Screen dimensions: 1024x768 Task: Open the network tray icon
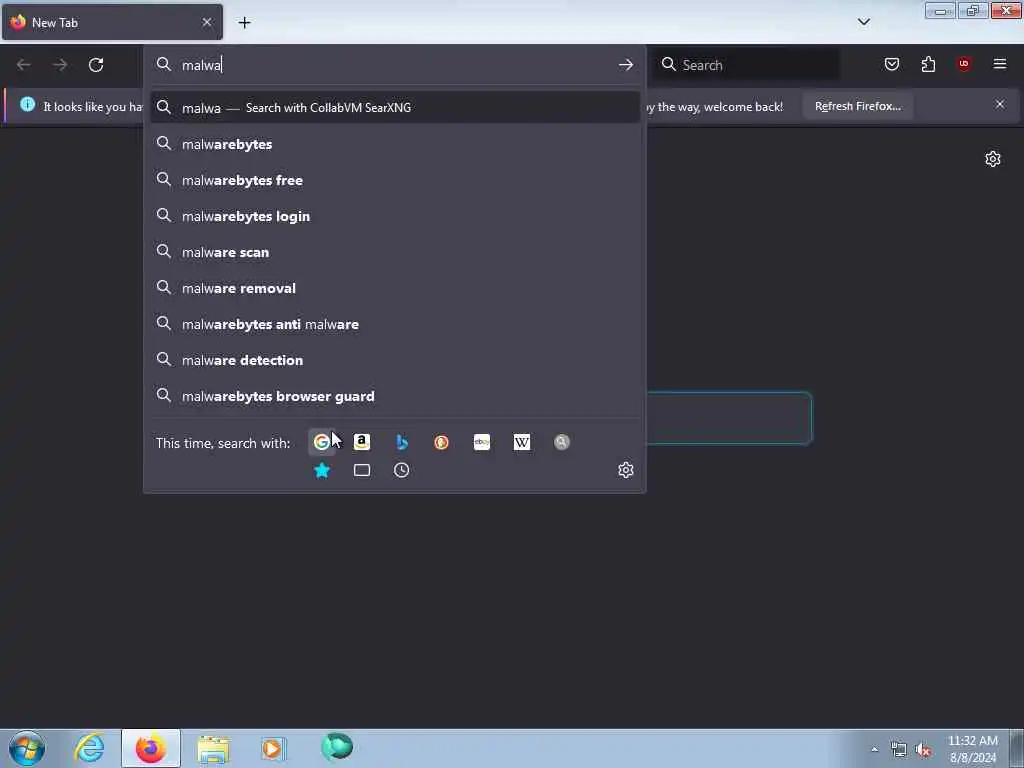point(899,750)
